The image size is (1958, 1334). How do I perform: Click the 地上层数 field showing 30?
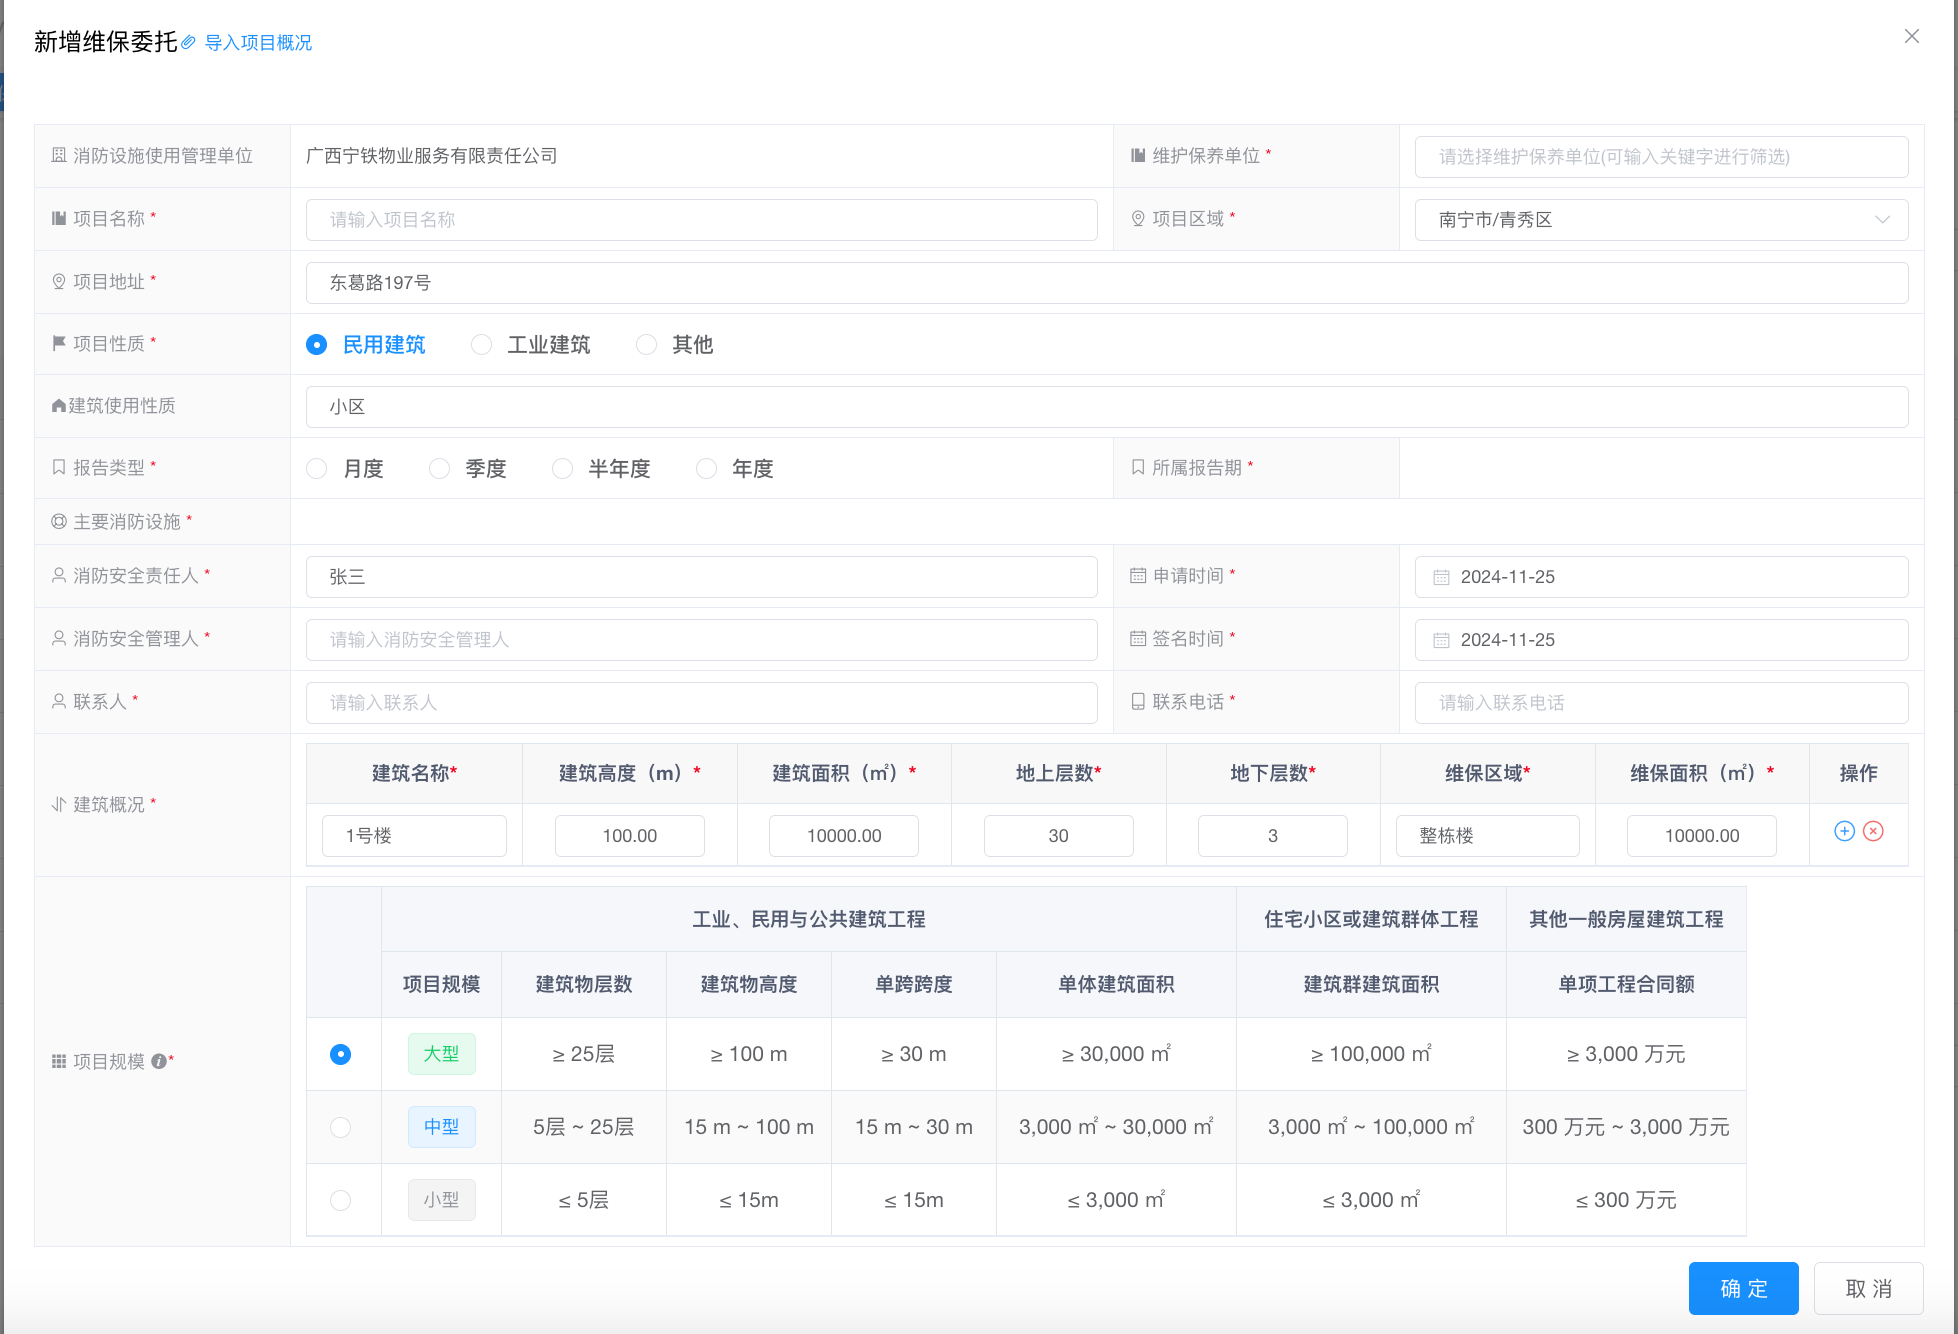tap(1058, 836)
